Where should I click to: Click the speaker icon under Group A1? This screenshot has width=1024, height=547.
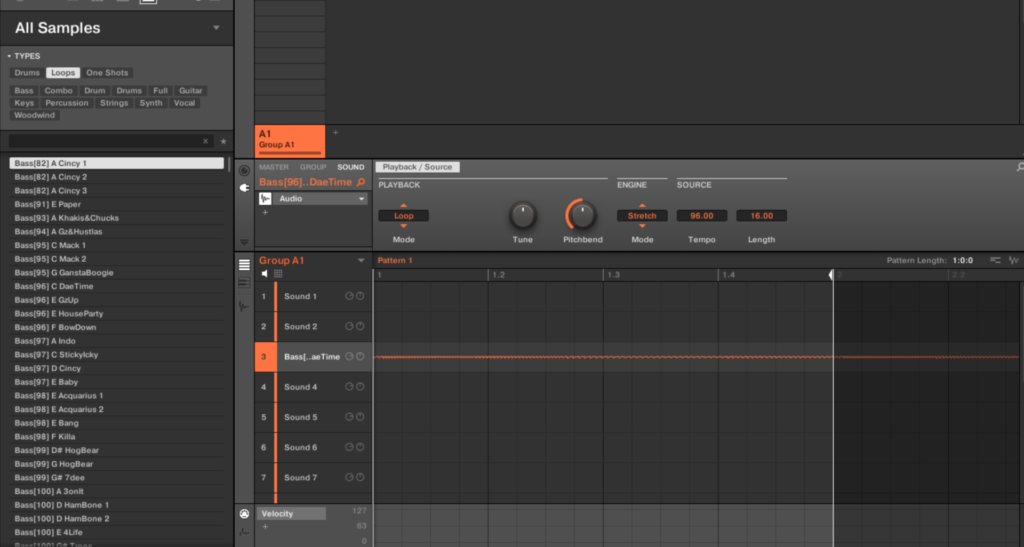pos(265,274)
